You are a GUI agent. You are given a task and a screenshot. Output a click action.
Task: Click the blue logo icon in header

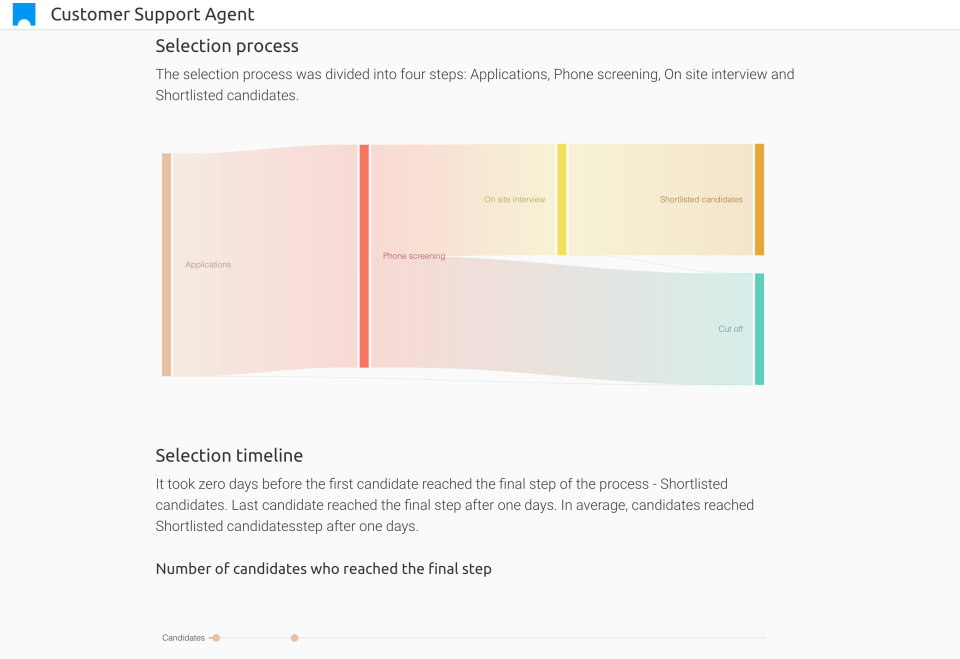pyautogui.click(x=24, y=15)
